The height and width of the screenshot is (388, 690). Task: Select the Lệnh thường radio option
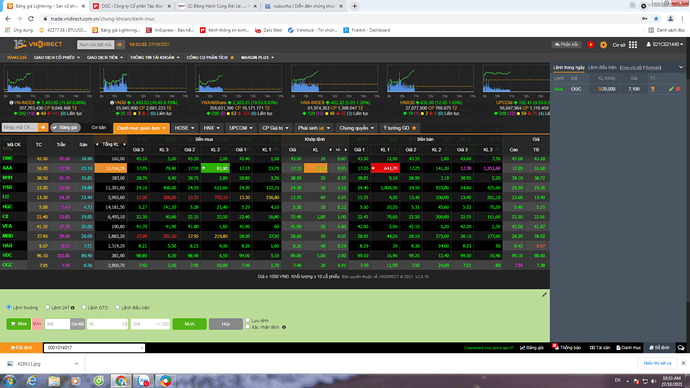pos(9,307)
